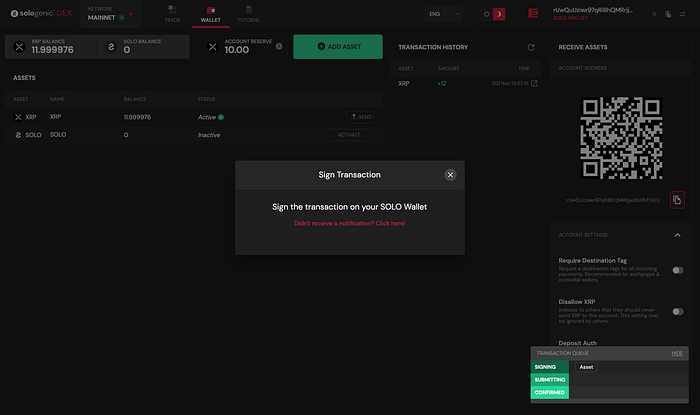700x415 pixels.
Task: Select light theme sun toggle
Action: [487, 14]
